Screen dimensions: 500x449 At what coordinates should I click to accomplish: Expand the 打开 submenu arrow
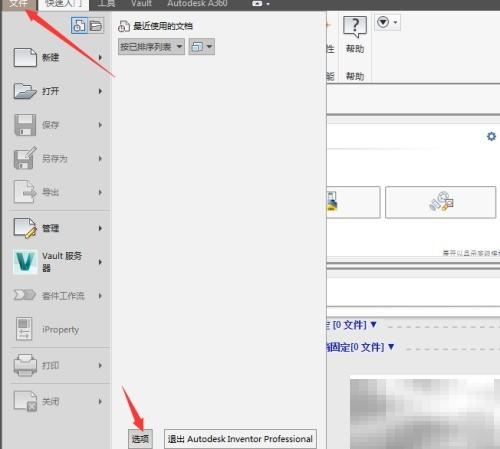tap(100, 91)
